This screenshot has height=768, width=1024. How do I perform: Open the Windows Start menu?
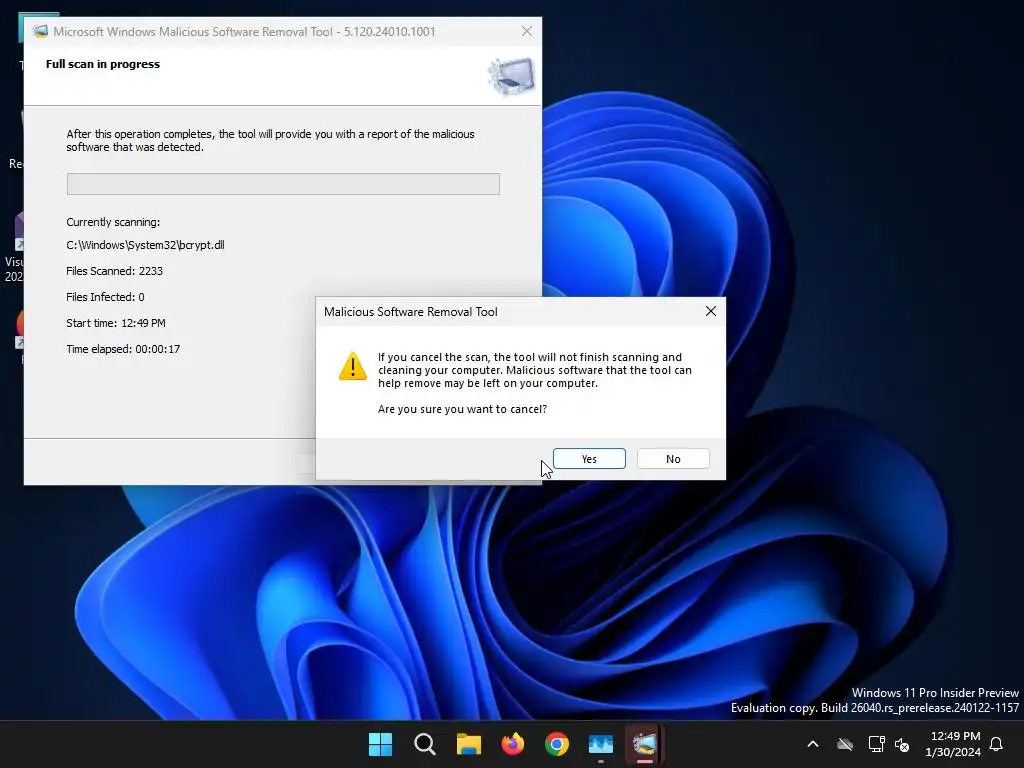click(x=380, y=744)
